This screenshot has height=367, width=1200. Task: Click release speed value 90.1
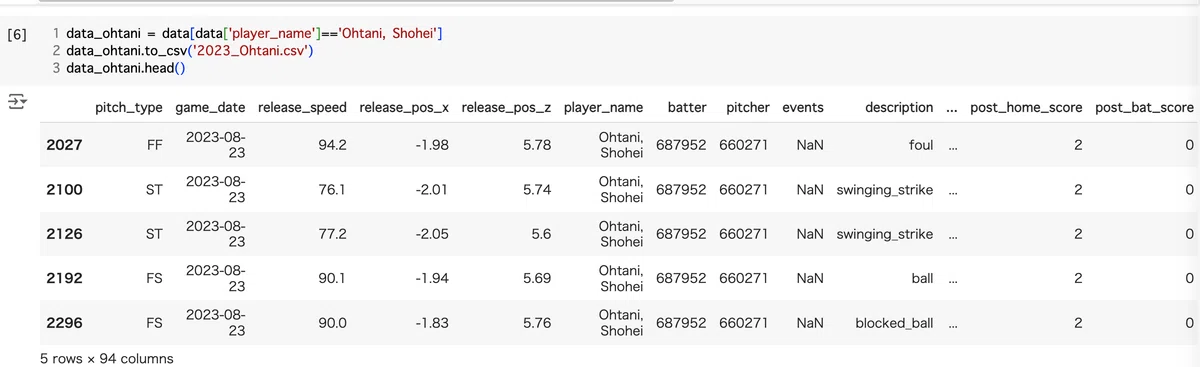pyautogui.click(x=333, y=278)
